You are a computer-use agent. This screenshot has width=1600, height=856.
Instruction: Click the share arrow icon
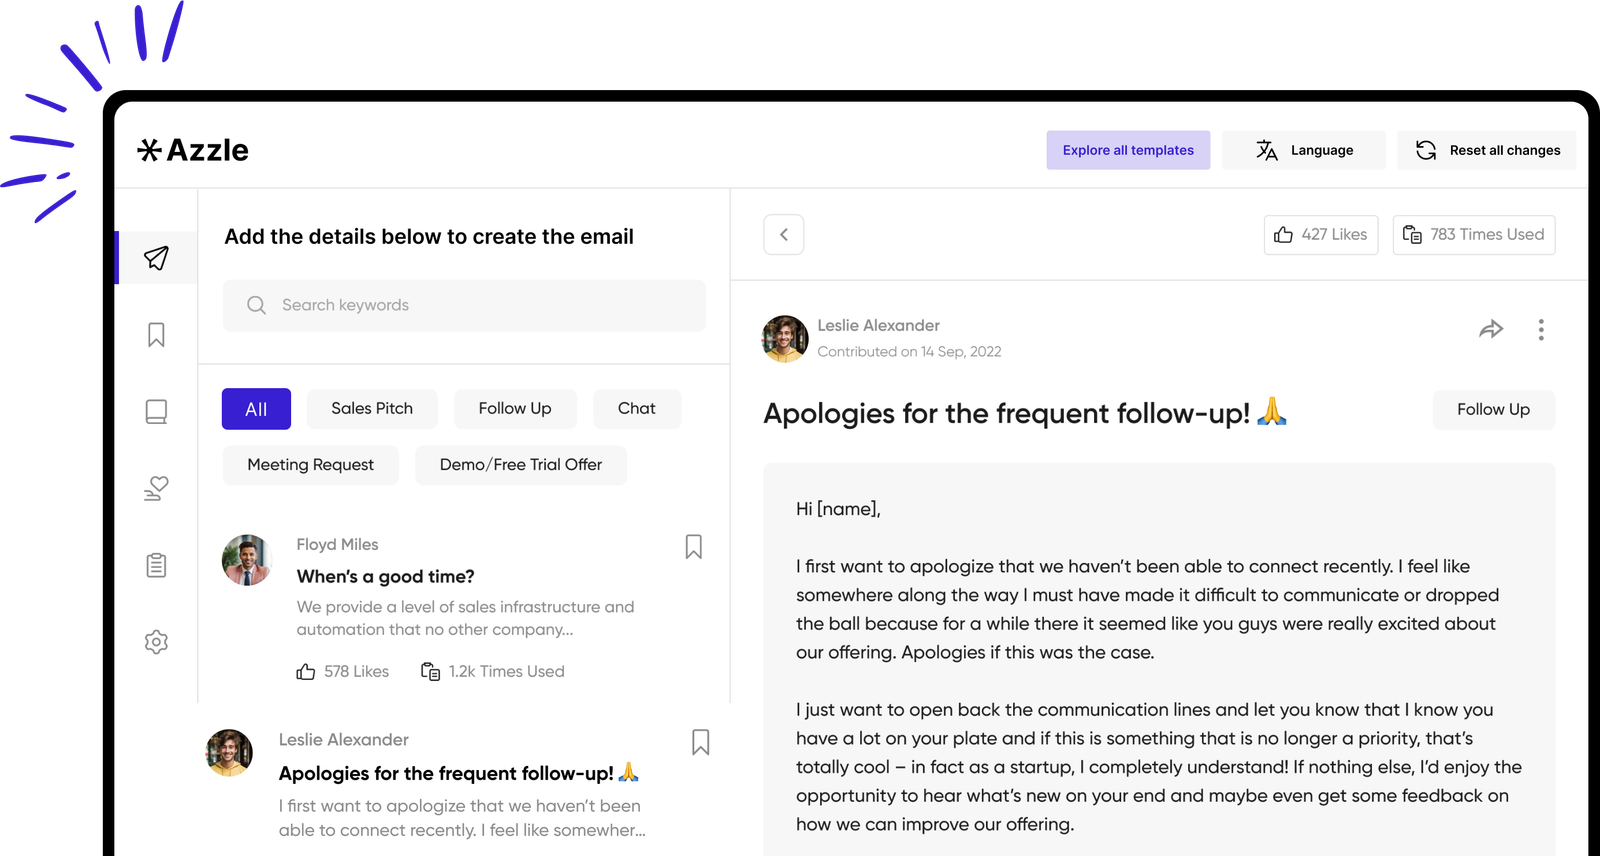point(1491,329)
